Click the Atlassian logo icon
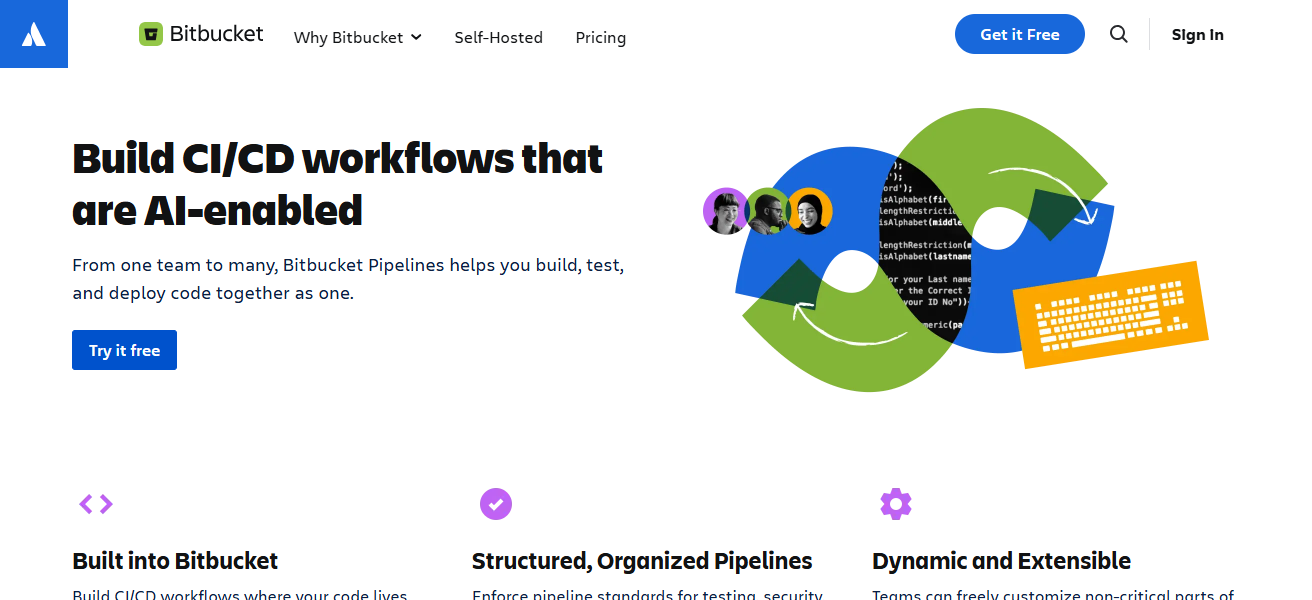This screenshot has height=600, width=1312. (x=34, y=34)
